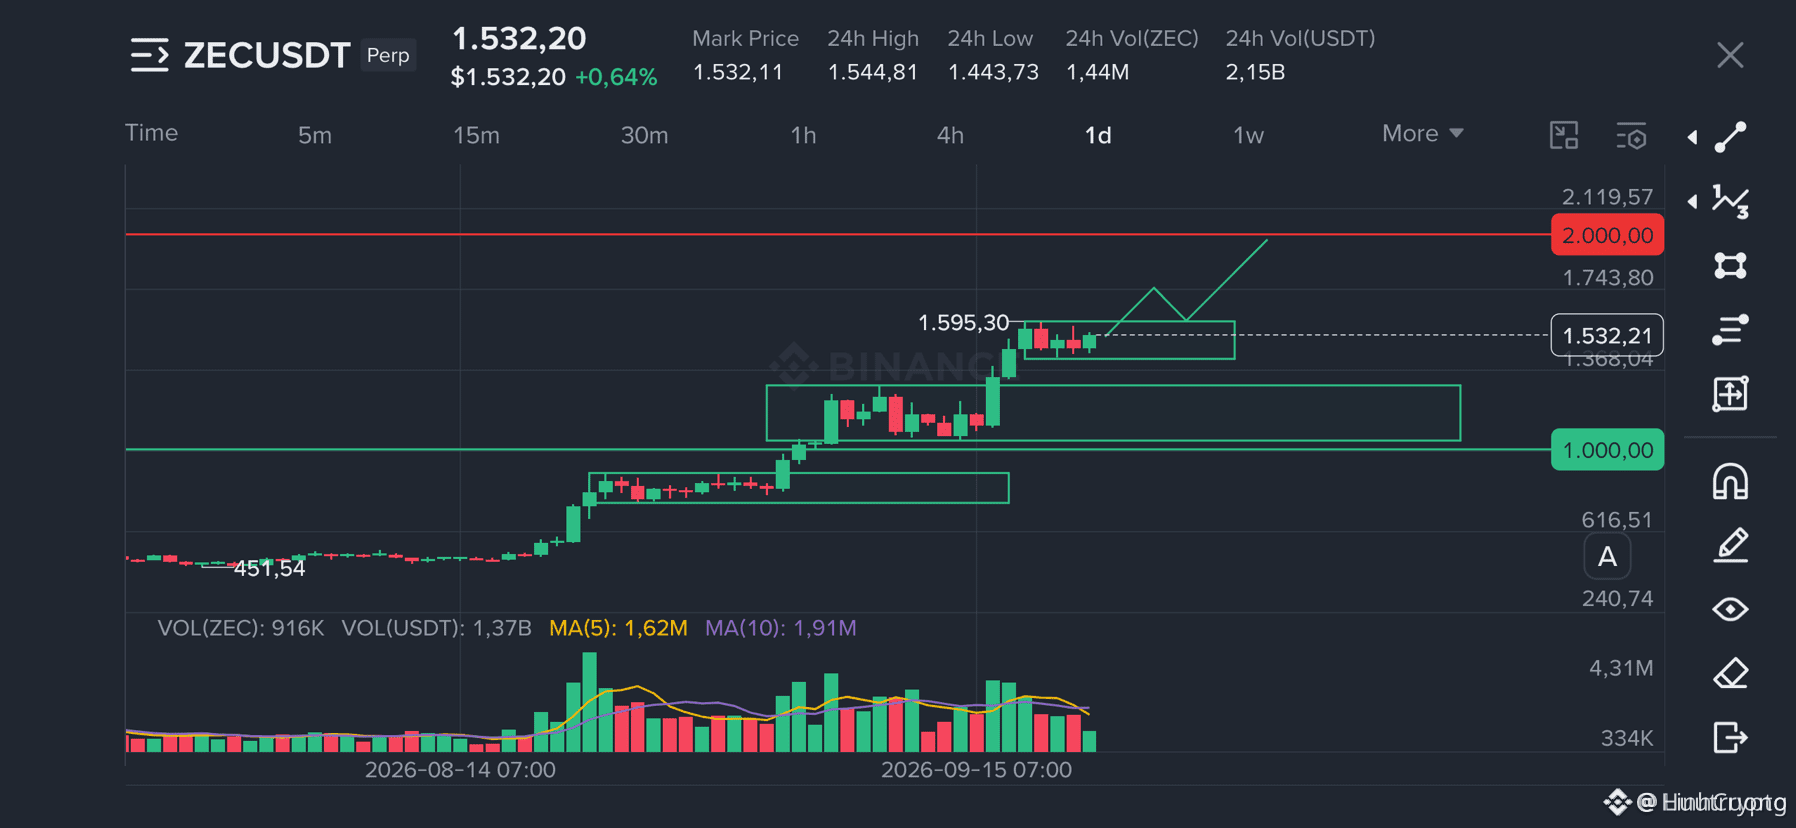Switch to the 1w timeframe

[x=1248, y=135]
